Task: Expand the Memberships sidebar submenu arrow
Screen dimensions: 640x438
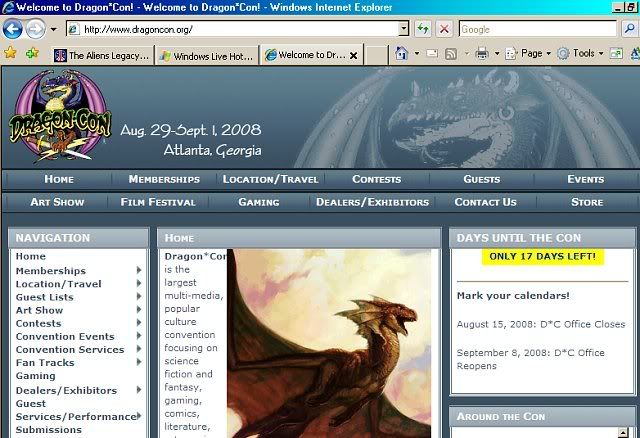Action: [139, 270]
